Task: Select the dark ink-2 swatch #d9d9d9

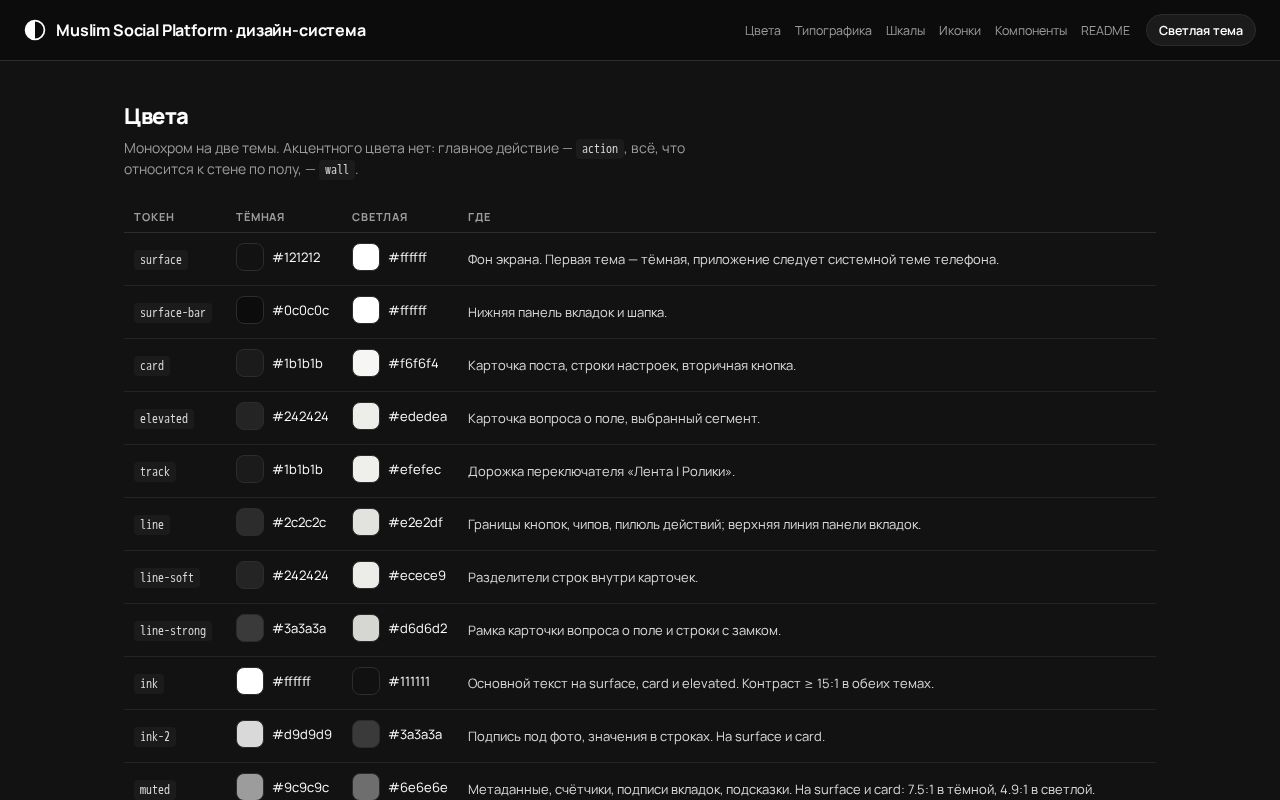Action: tap(250, 734)
